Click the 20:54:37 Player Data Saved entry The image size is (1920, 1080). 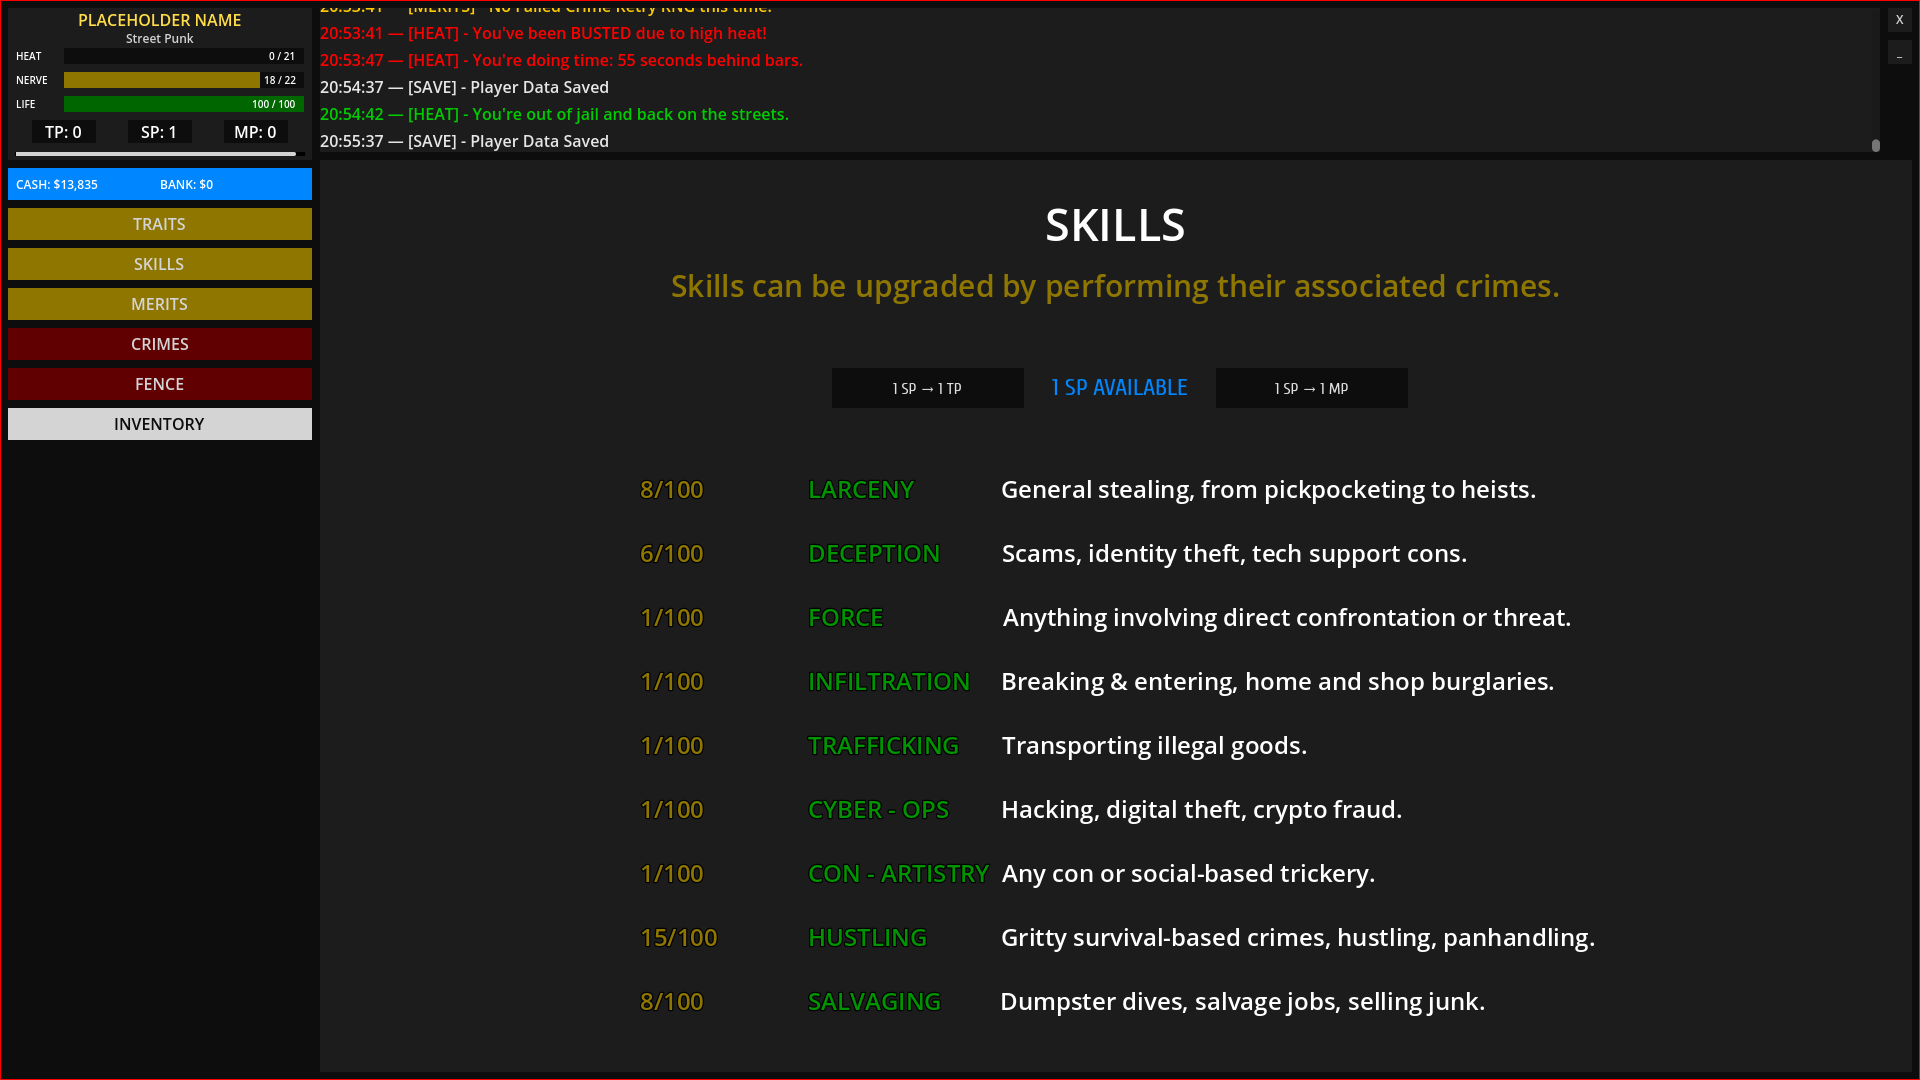[x=464, y=87]
